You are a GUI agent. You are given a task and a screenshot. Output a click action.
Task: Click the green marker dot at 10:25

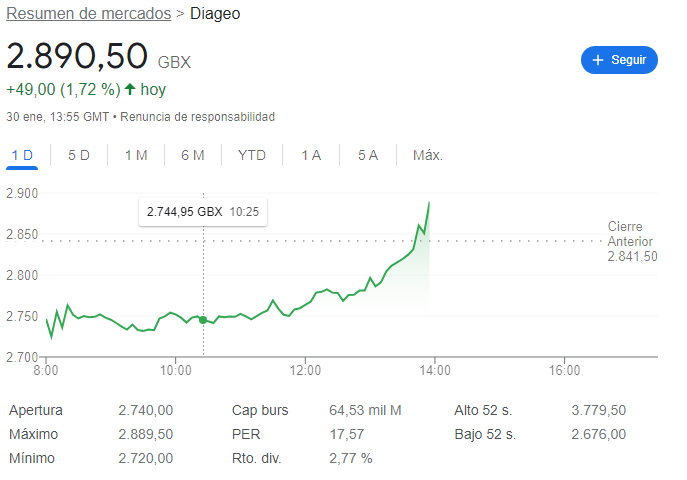click(x=203, y=320)
